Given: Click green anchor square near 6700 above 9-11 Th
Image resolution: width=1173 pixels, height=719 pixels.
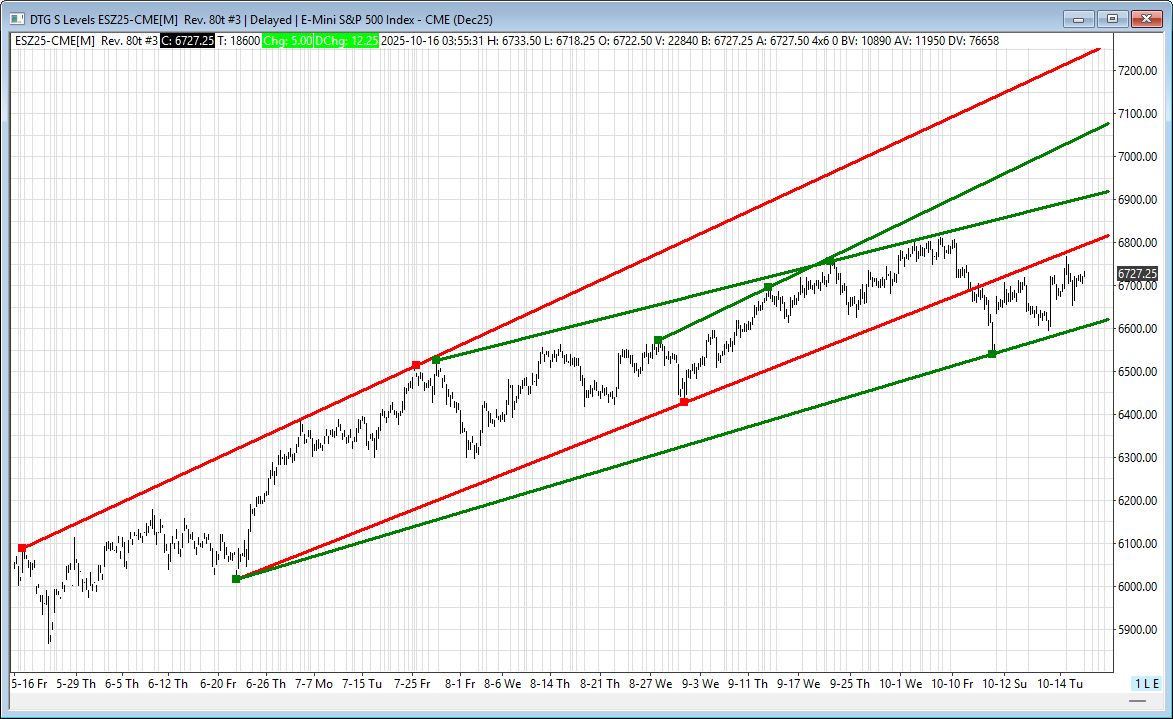Looking at the screenshot, I should [x=768, y=287].
